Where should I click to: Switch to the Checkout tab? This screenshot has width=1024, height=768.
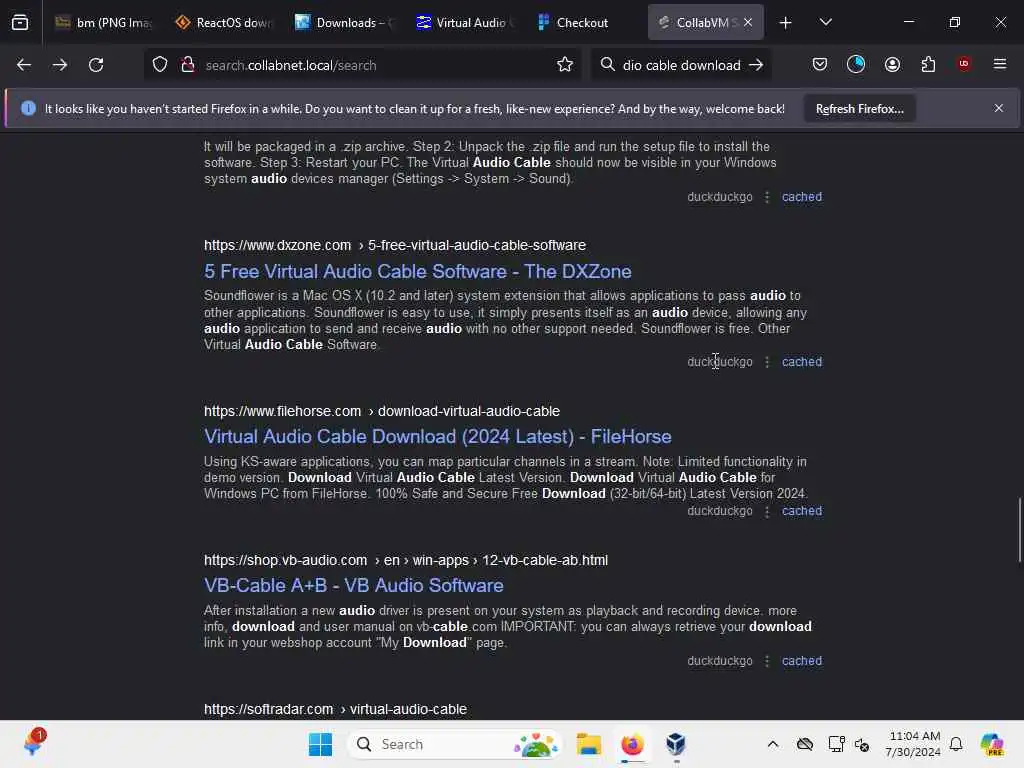coord(584,23)
